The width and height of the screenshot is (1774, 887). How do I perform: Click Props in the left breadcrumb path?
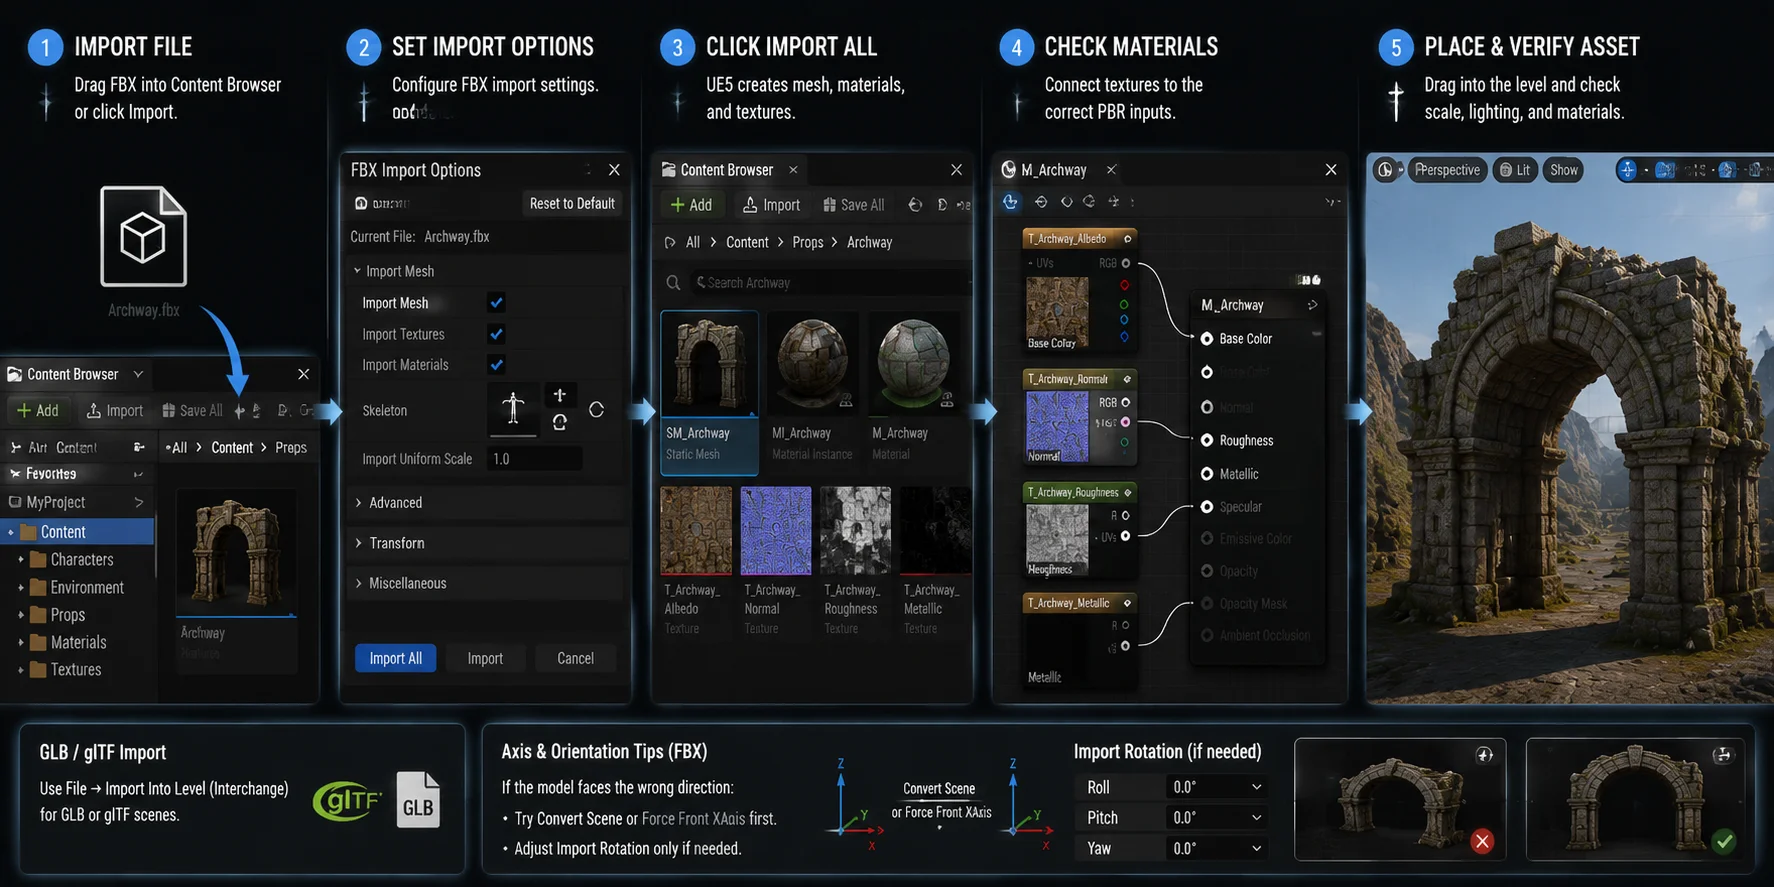tap(291, 447)
